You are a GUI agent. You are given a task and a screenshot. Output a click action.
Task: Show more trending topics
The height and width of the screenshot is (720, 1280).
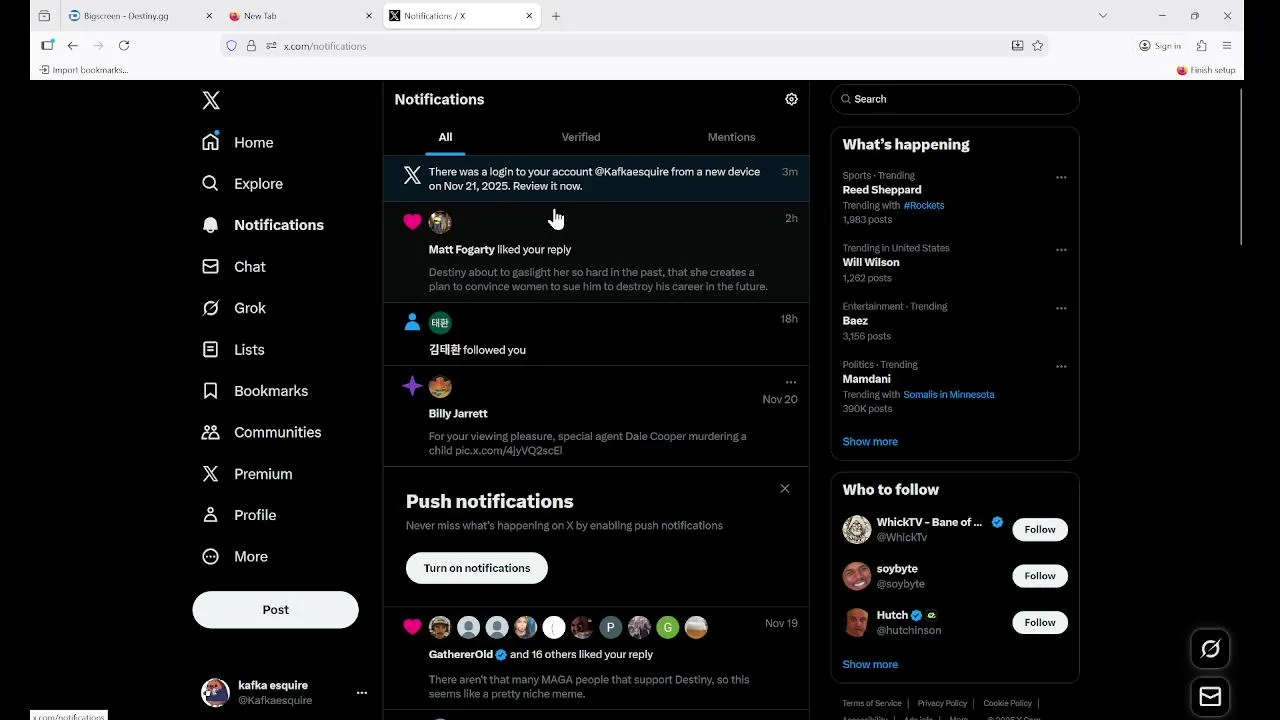[870, 442]
